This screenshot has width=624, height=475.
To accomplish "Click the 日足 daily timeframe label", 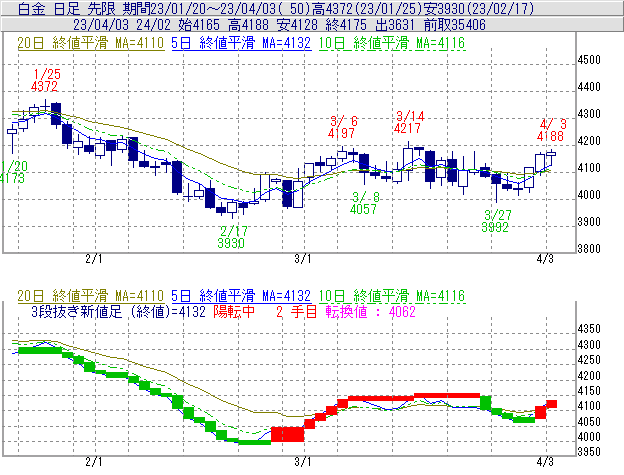I will 66,8.
